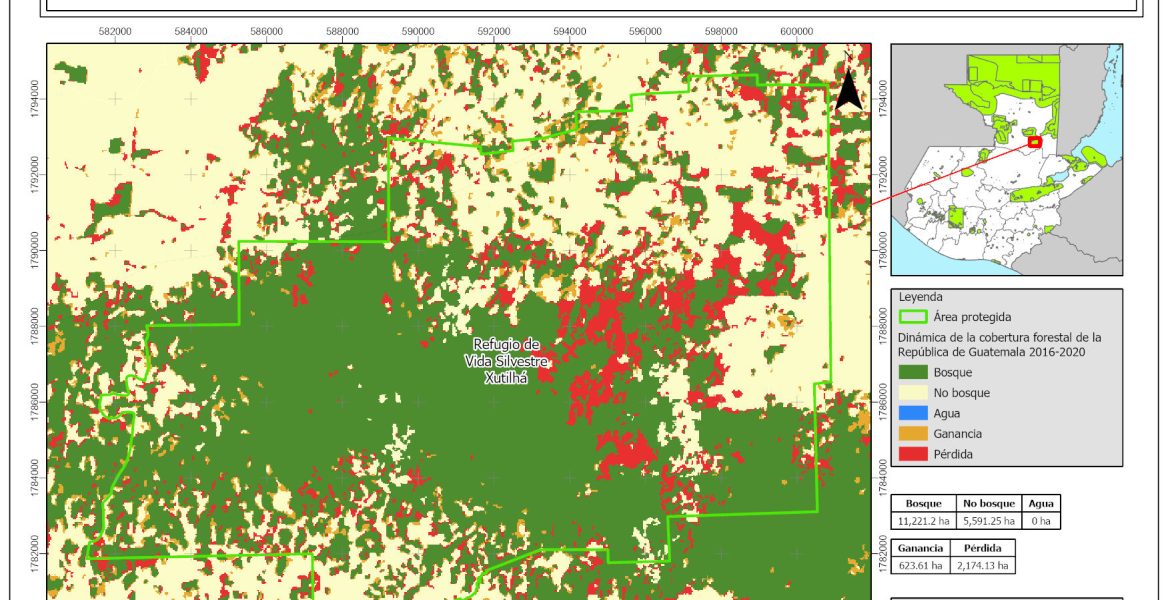Click the No bosque pale yellow swatch

click(x=914, y=393)
